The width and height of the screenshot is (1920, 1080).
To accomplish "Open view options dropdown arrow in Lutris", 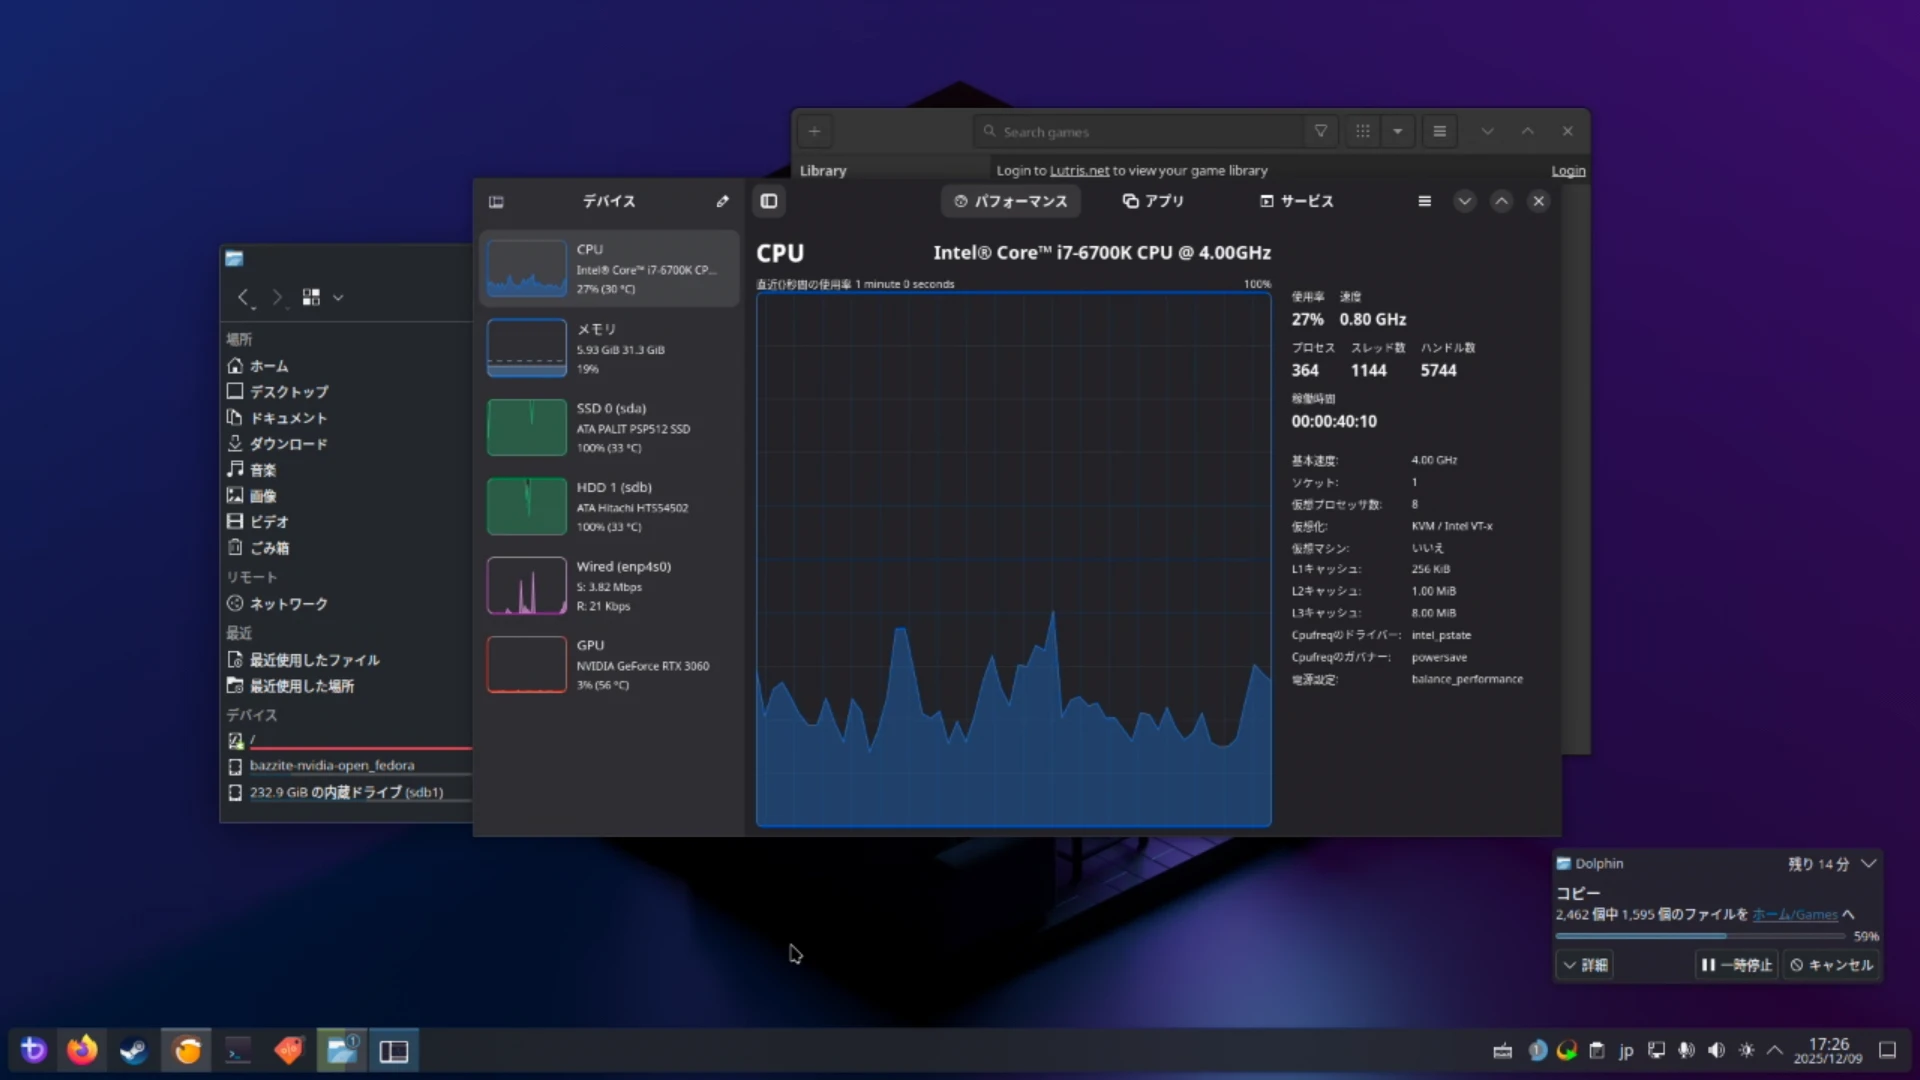I will [1397, 131].
